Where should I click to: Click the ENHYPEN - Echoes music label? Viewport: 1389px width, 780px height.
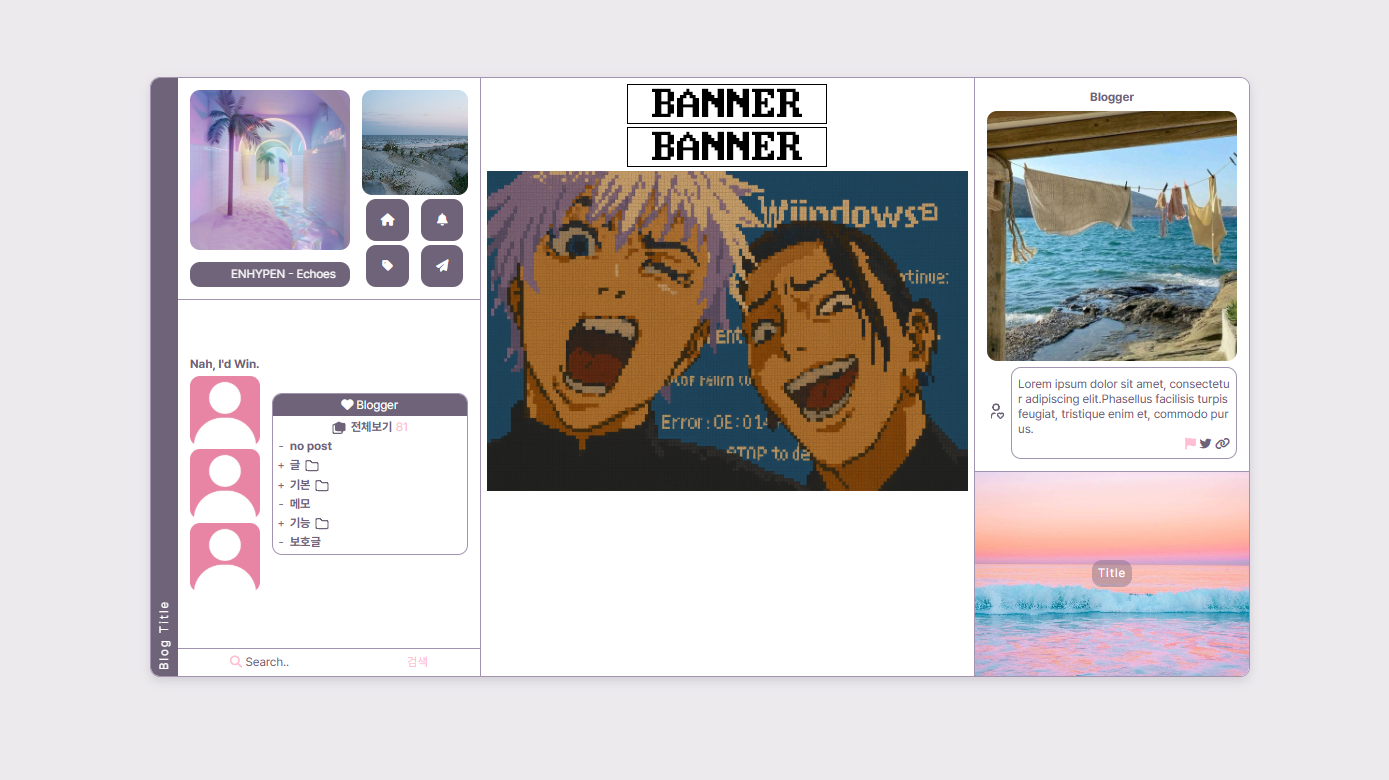[270, 274]
